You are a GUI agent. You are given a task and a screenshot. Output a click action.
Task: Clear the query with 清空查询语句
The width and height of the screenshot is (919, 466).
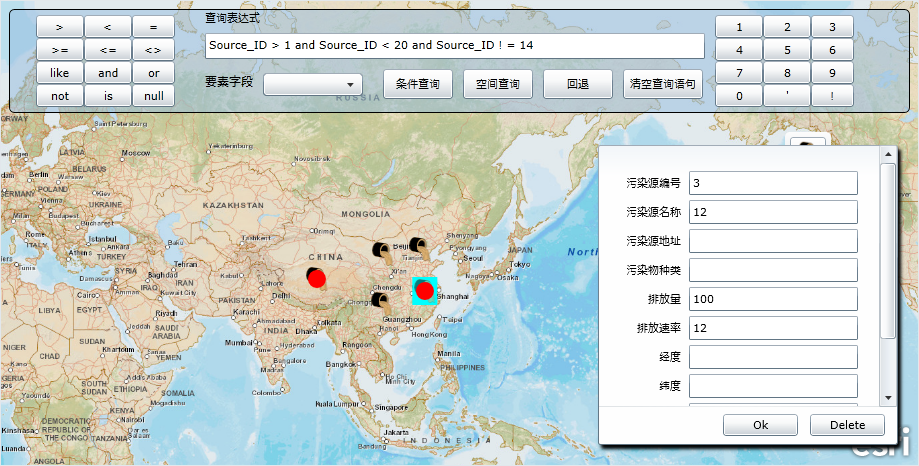[x=663, y=84]
